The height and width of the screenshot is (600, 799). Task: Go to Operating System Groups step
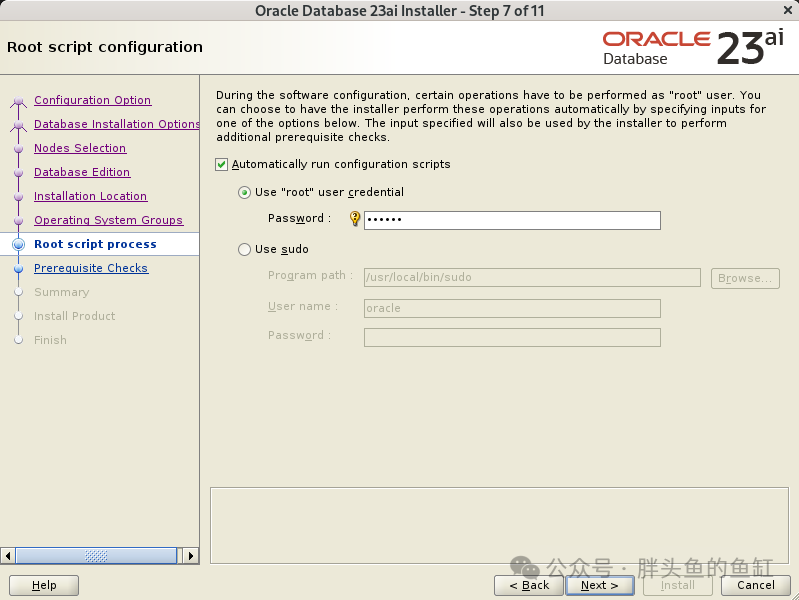(109, 220)
